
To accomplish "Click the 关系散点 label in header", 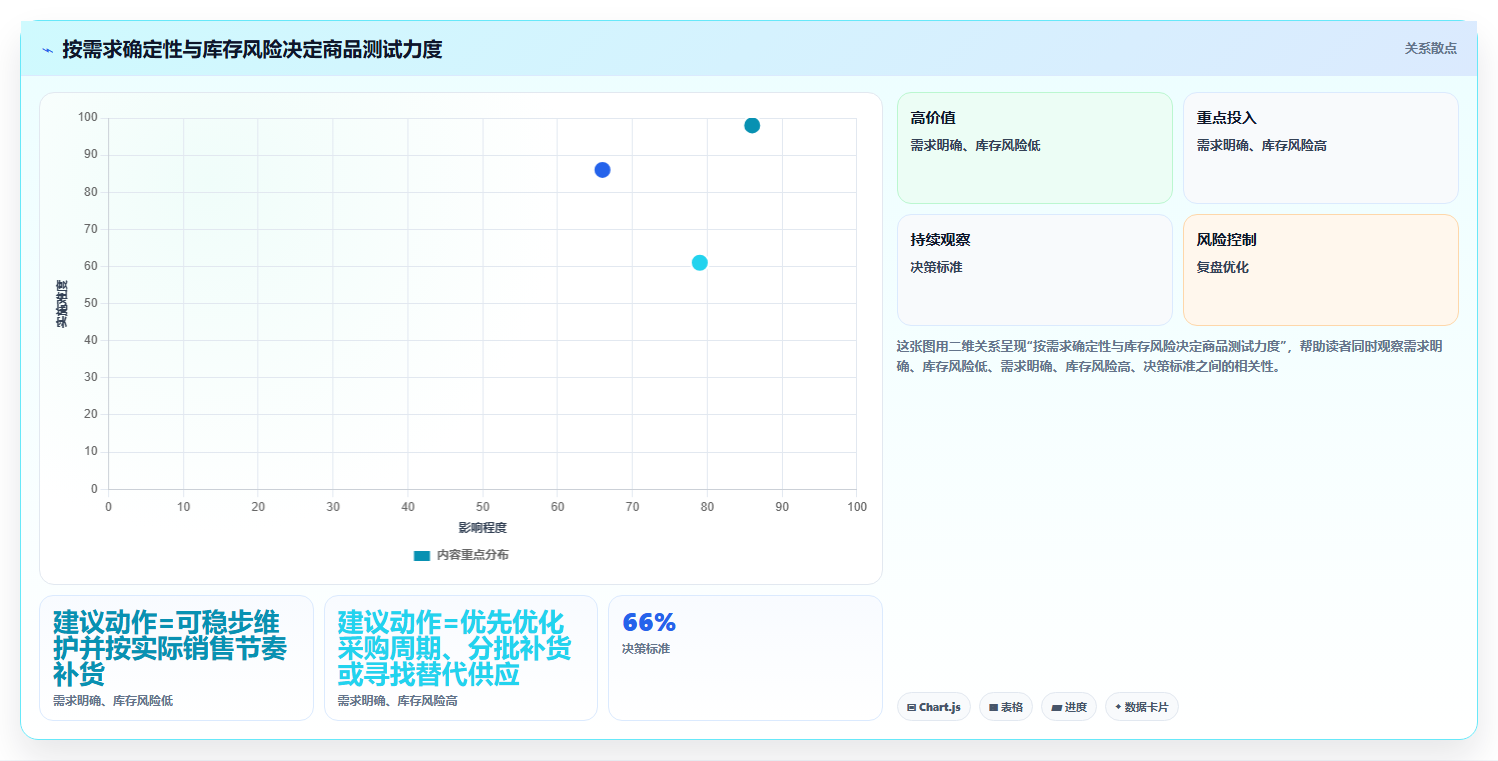I will pyautogui.click(x=1431, y=48).
